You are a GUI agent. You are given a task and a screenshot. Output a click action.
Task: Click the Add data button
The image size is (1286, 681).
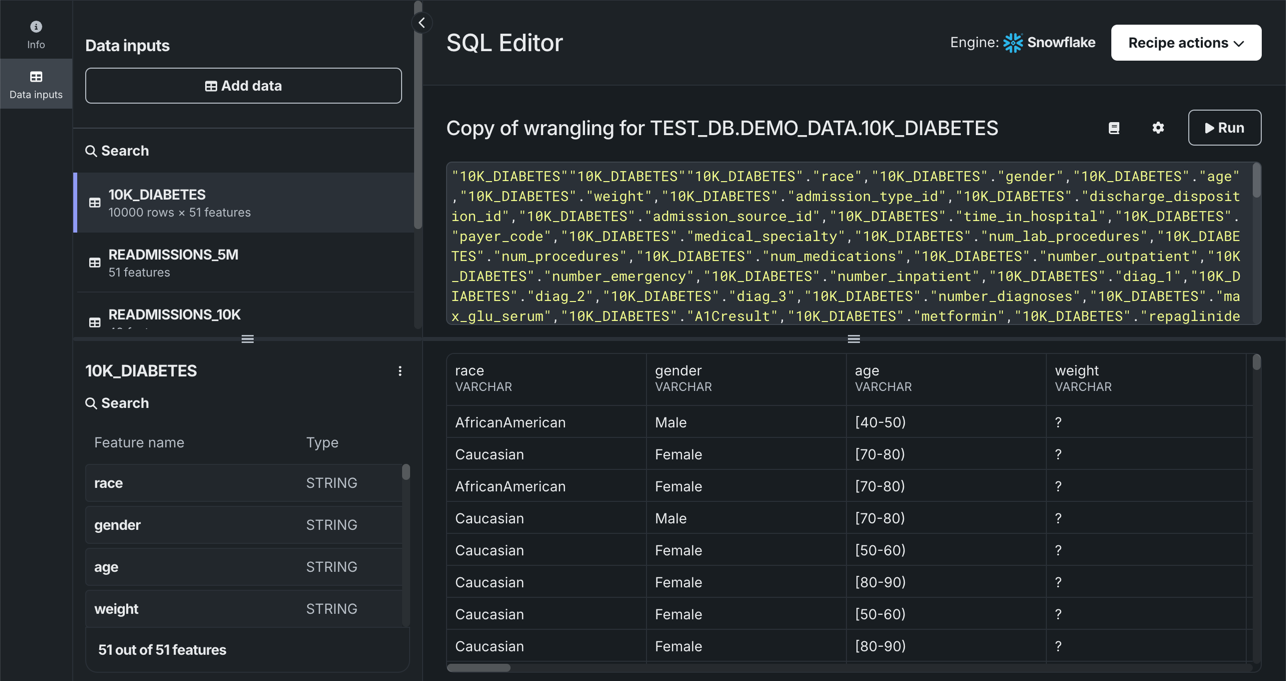click(x=243, y=86)
